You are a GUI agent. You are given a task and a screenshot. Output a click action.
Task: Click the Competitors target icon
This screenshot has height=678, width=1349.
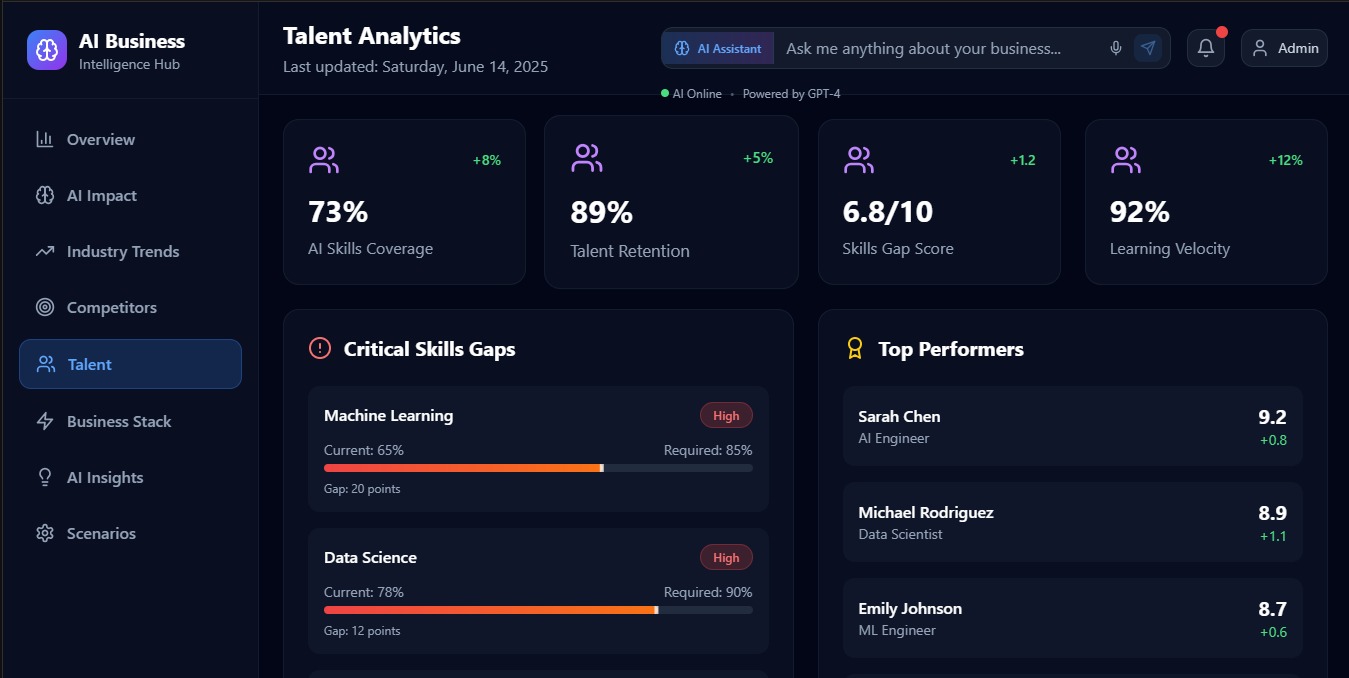pyautogui.click(x=45, y=308)
